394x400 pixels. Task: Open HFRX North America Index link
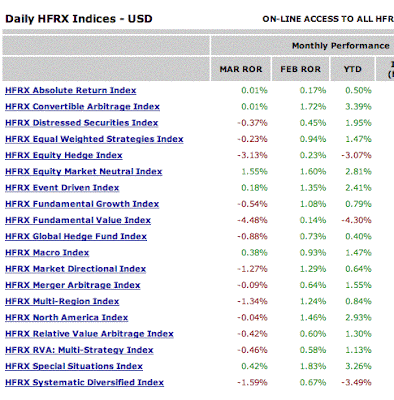(x=67, y=318)
